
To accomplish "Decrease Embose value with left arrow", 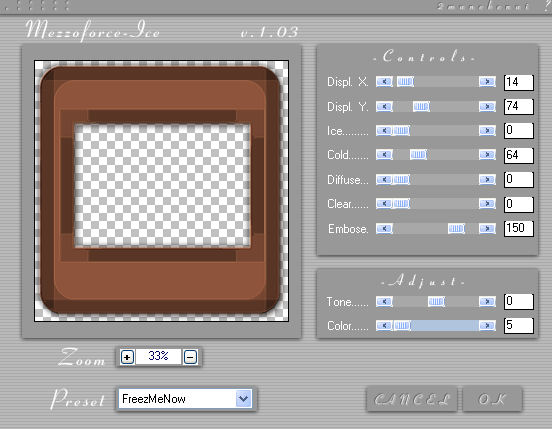I will click(x=384, y=229).
